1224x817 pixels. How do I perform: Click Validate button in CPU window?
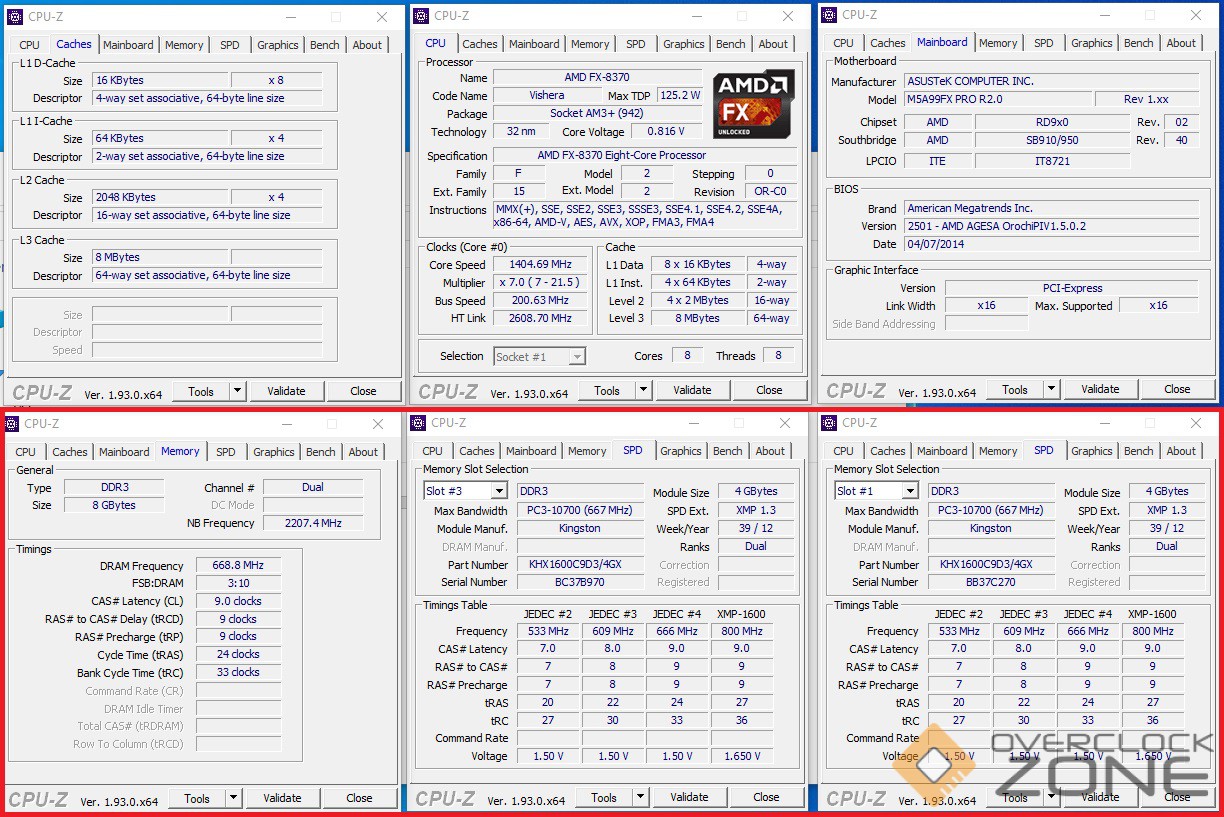692,390
